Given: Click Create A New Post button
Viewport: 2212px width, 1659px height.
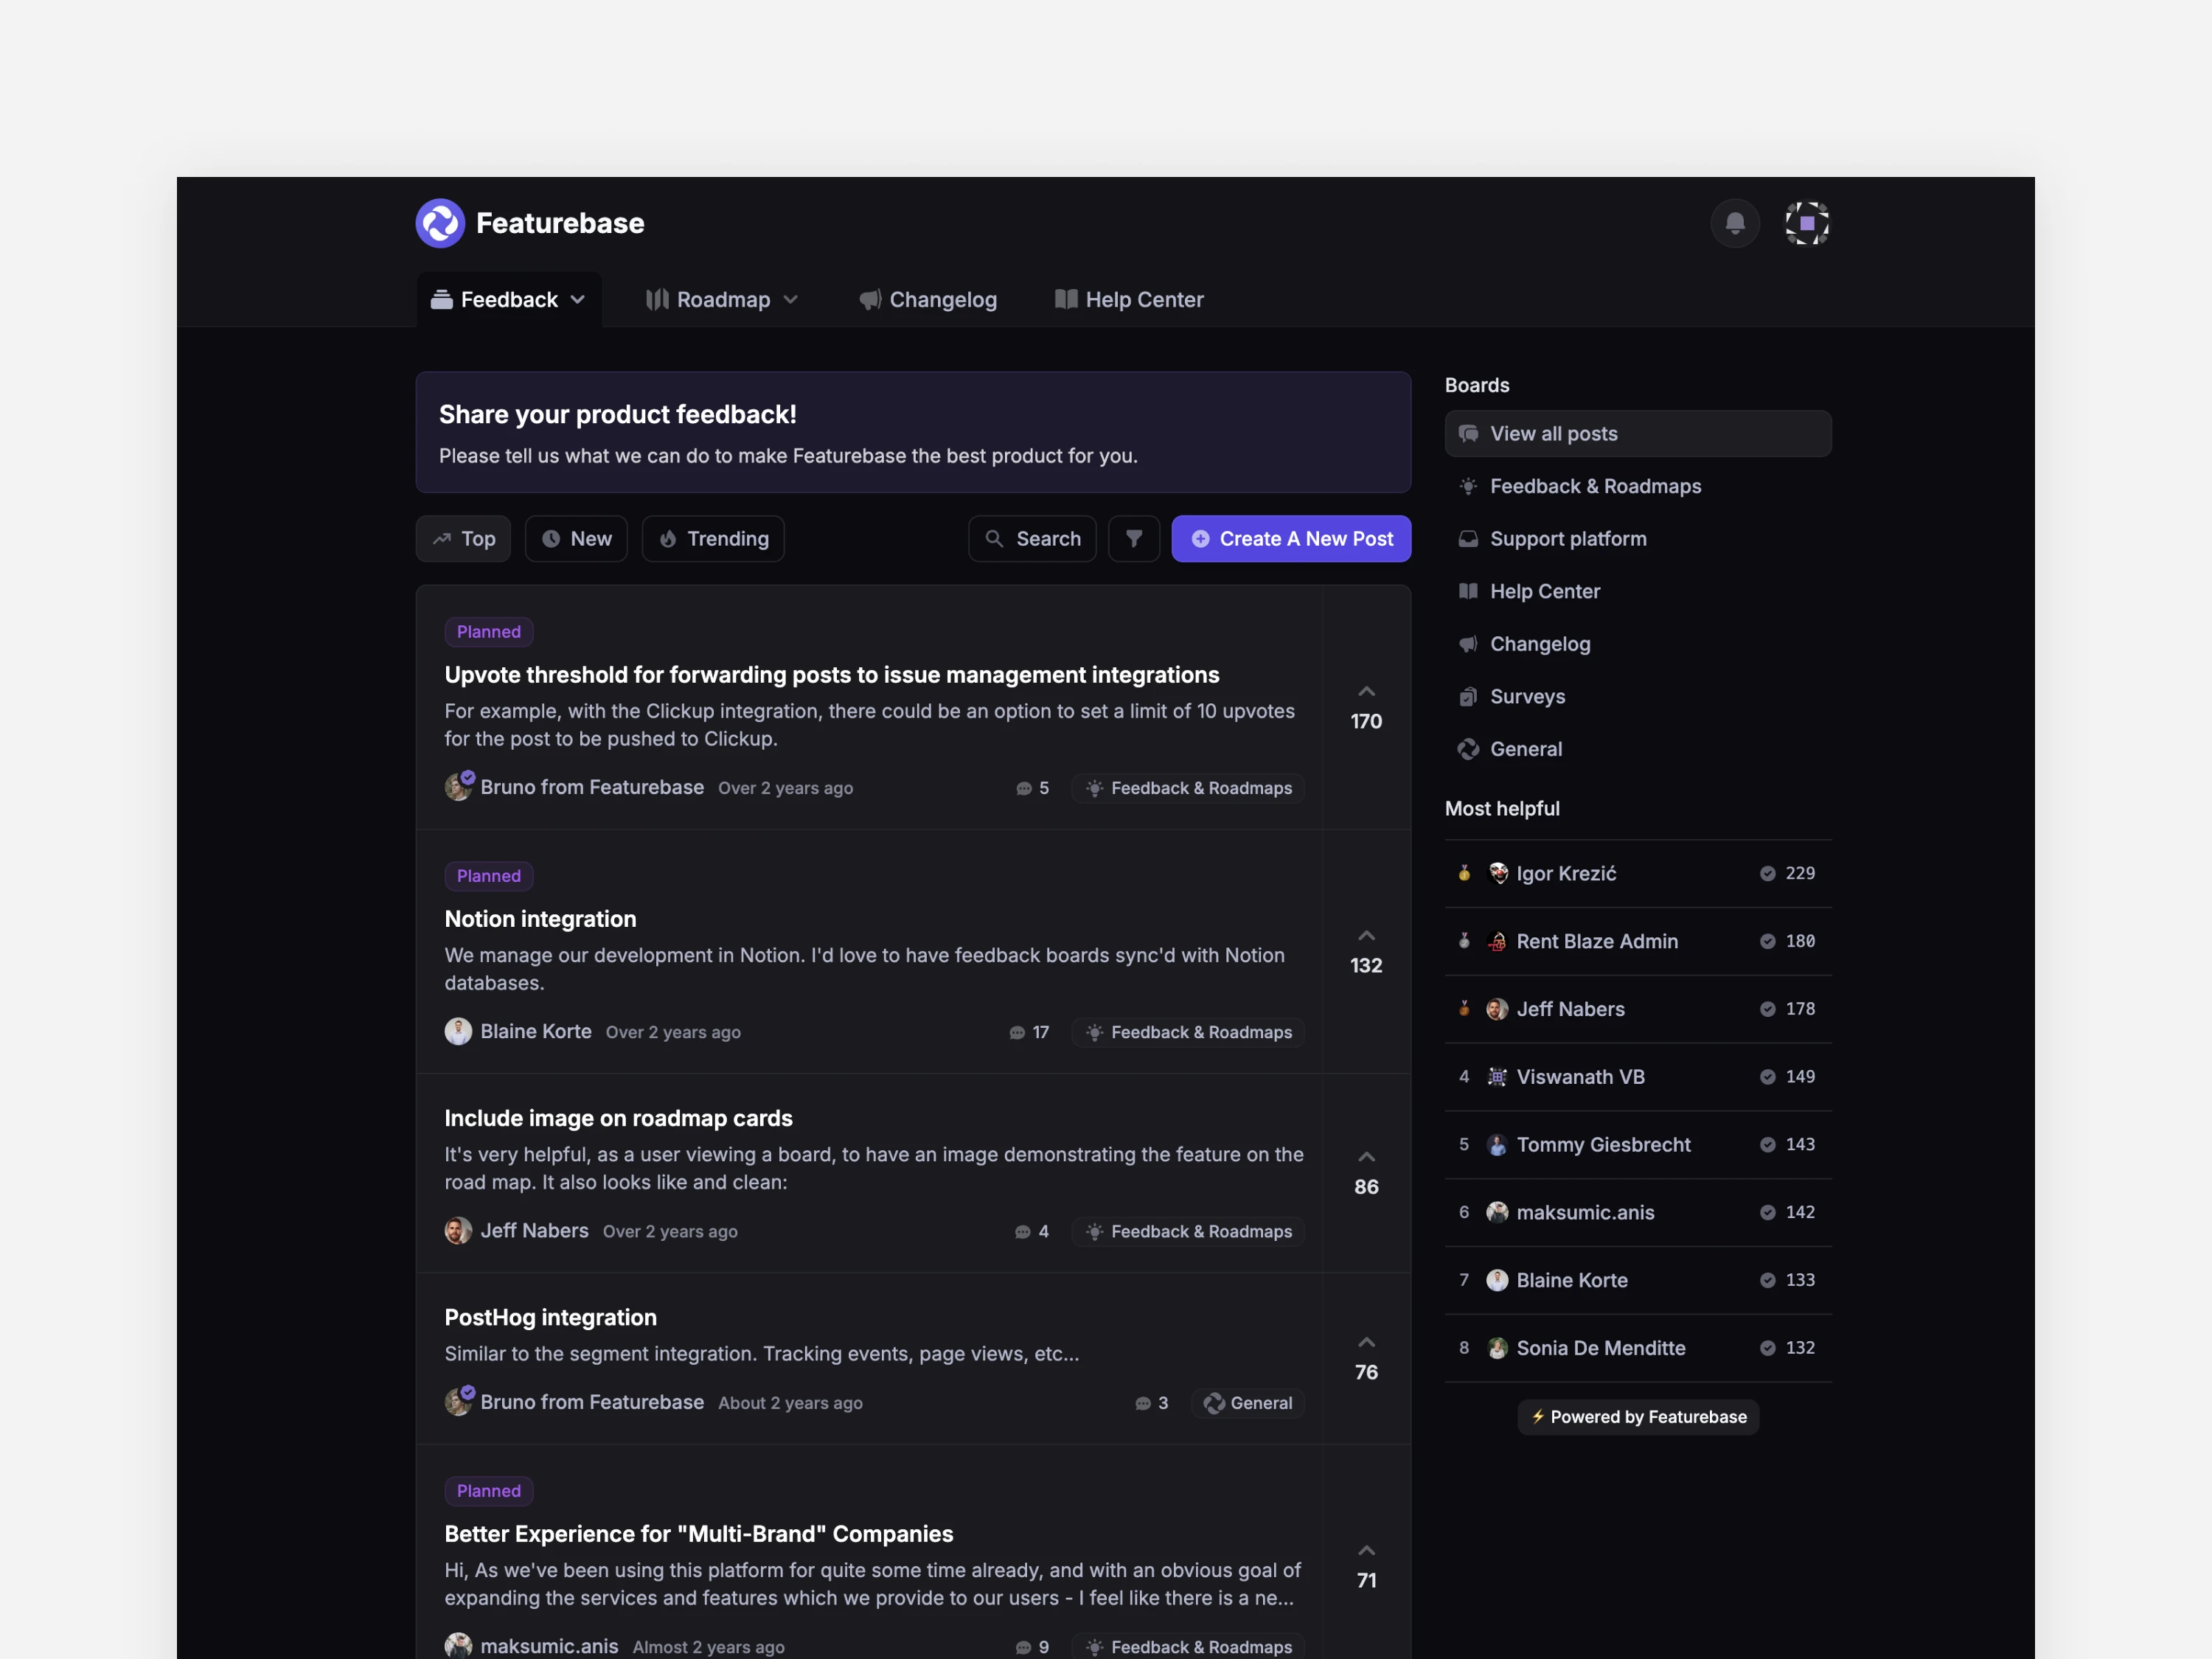Looking at the screenshot, I should point(1290,539).
